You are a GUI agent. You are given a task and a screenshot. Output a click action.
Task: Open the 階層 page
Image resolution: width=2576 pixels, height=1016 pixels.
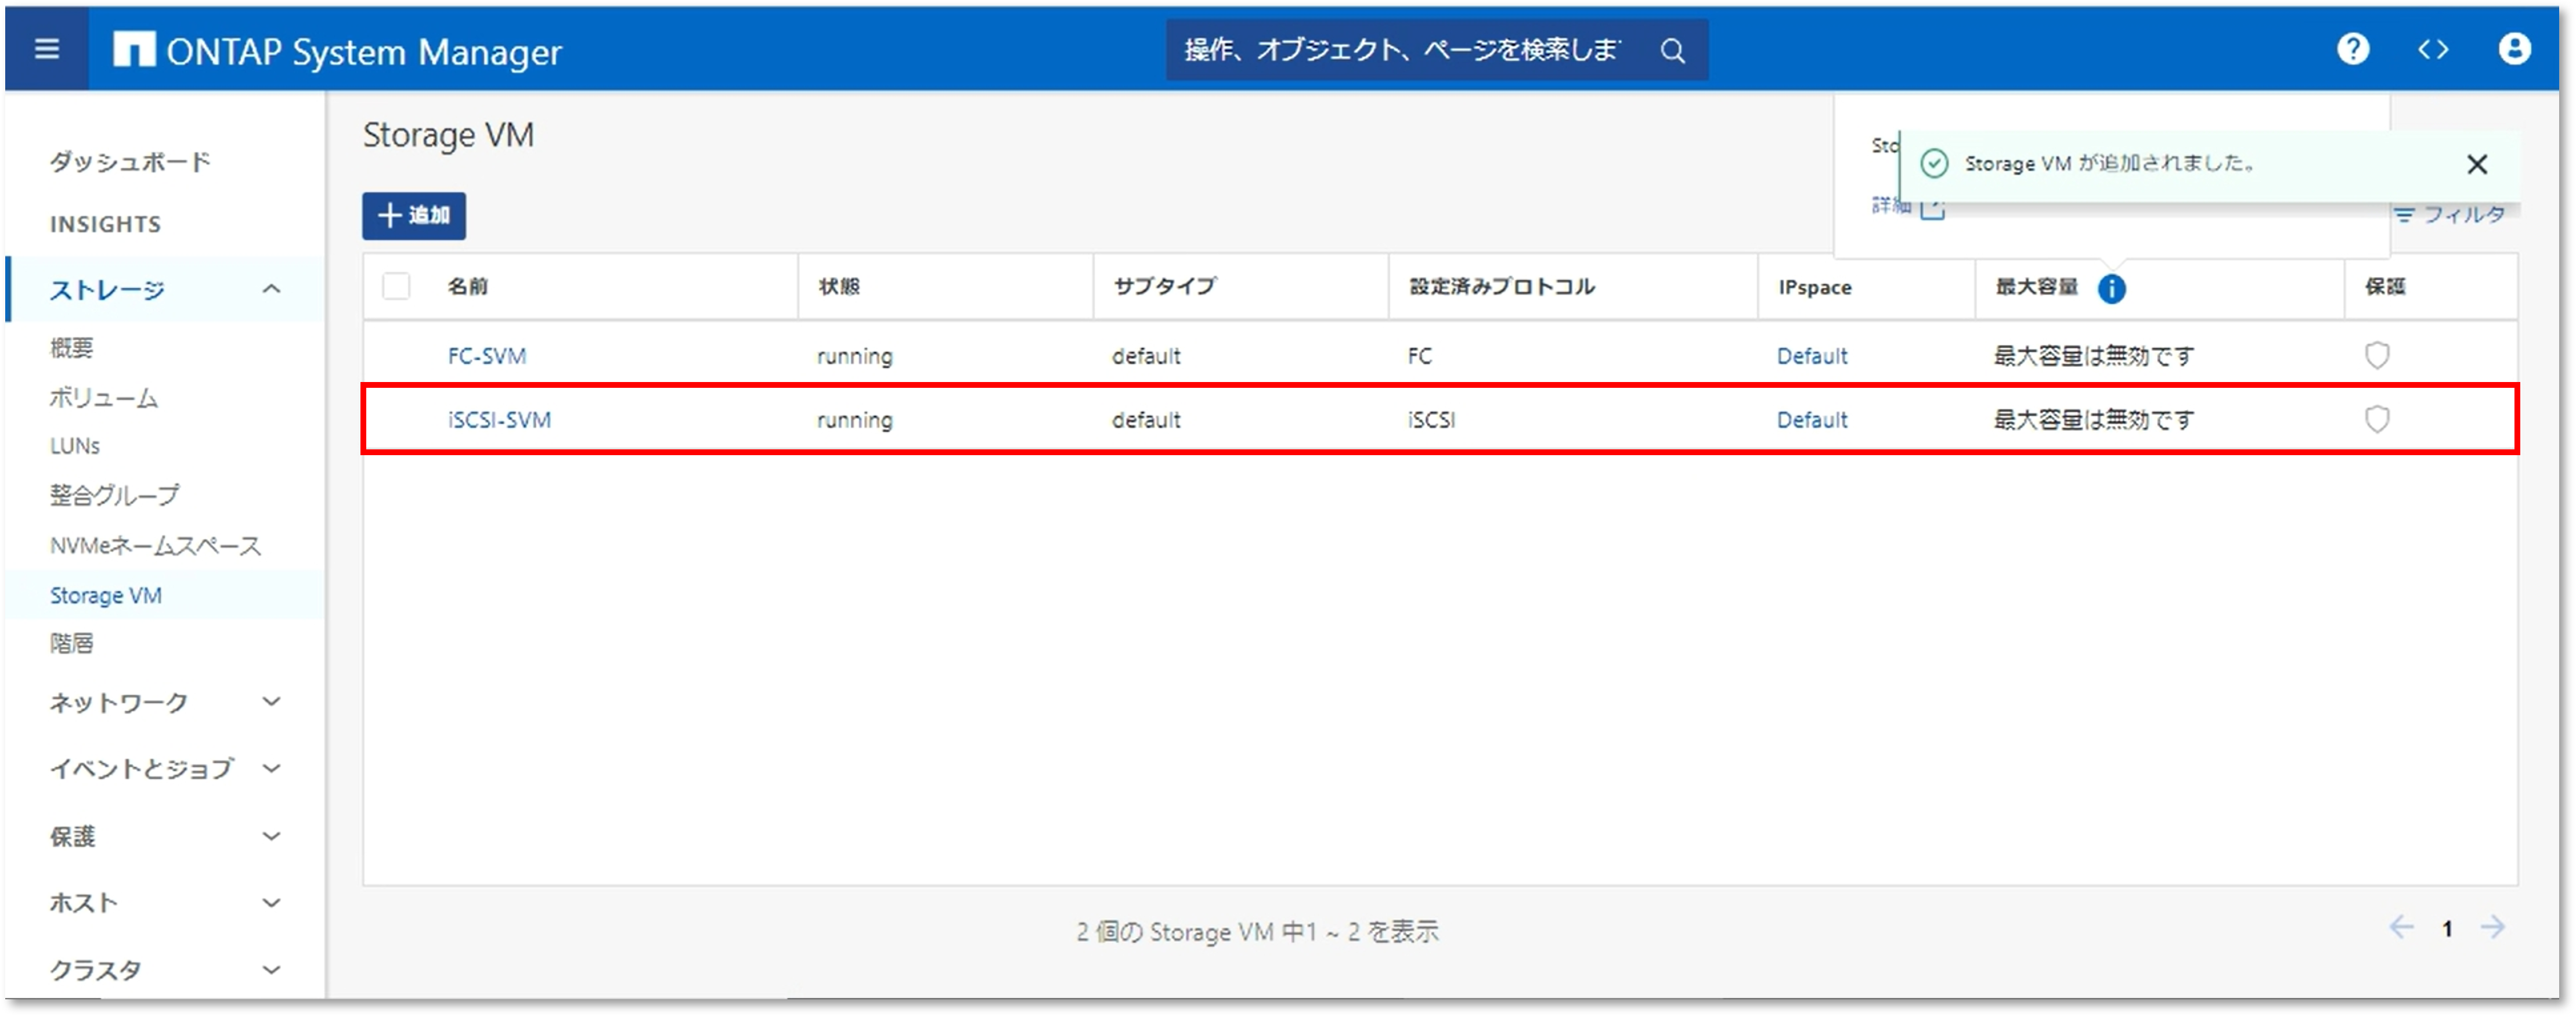71,643
